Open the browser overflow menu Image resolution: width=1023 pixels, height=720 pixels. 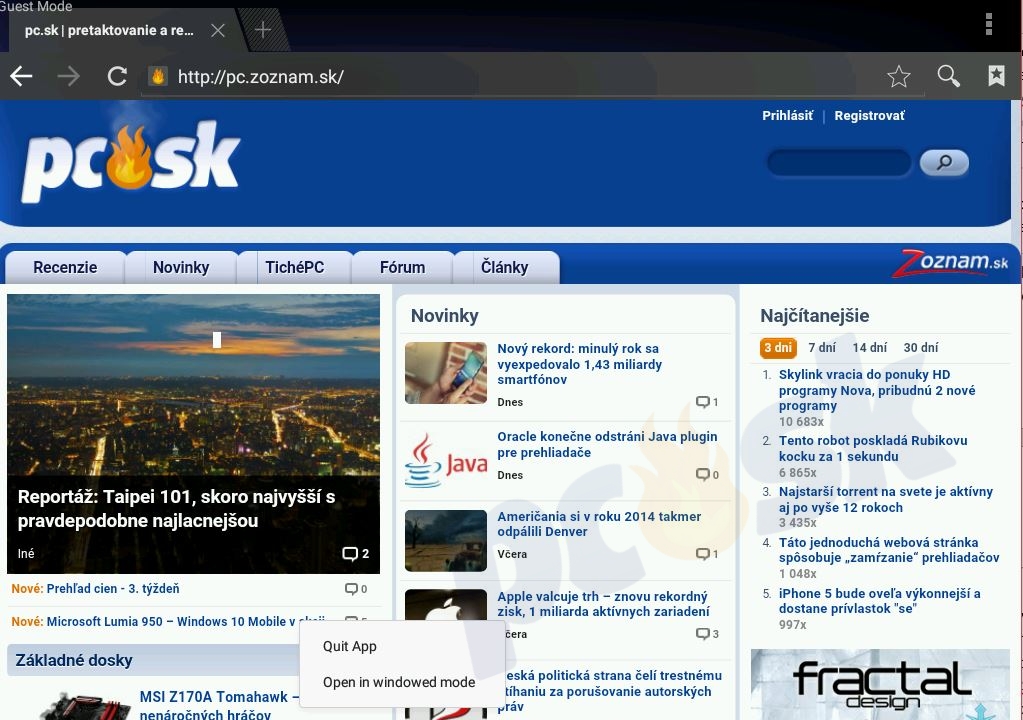pyautogui.click(x=989, y=24)
